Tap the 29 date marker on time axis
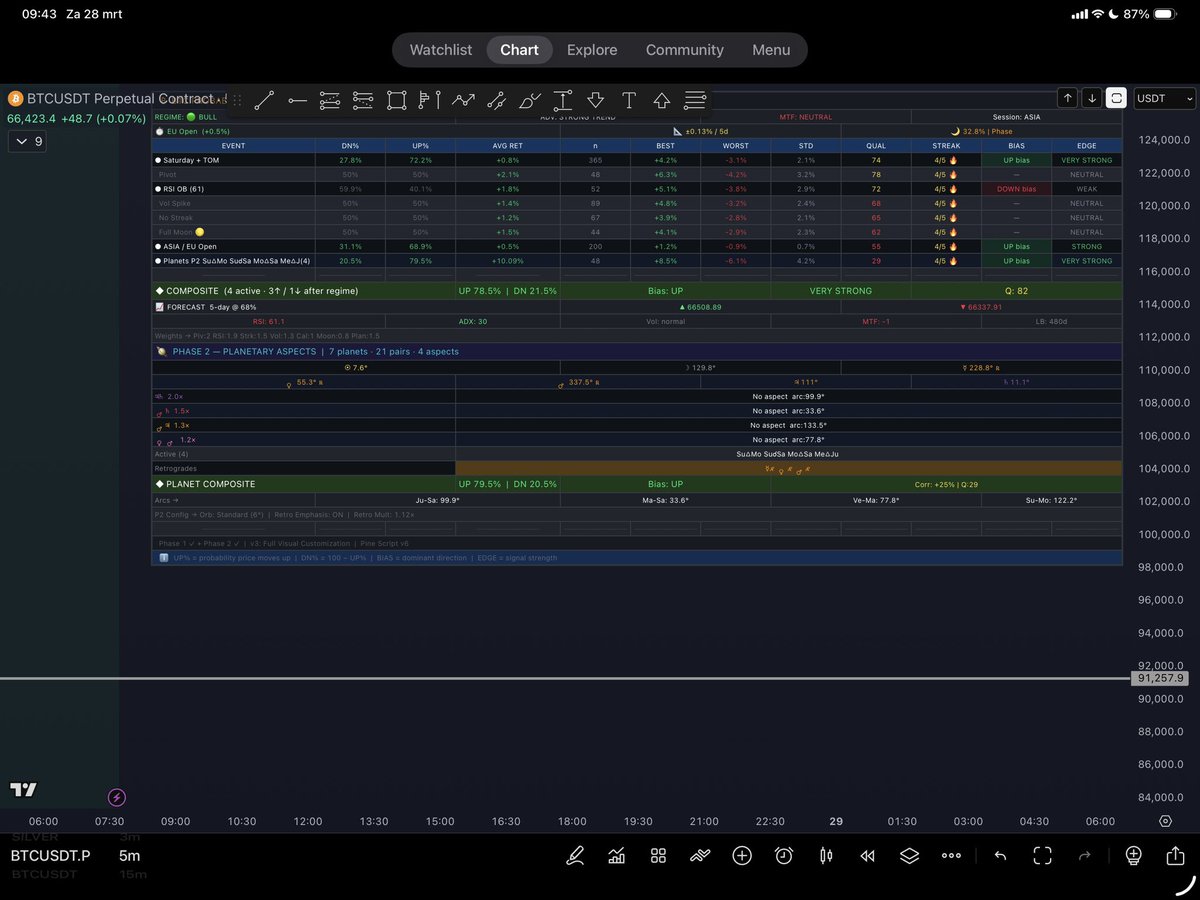This screenshot has width=1200, height=900. 836,821
